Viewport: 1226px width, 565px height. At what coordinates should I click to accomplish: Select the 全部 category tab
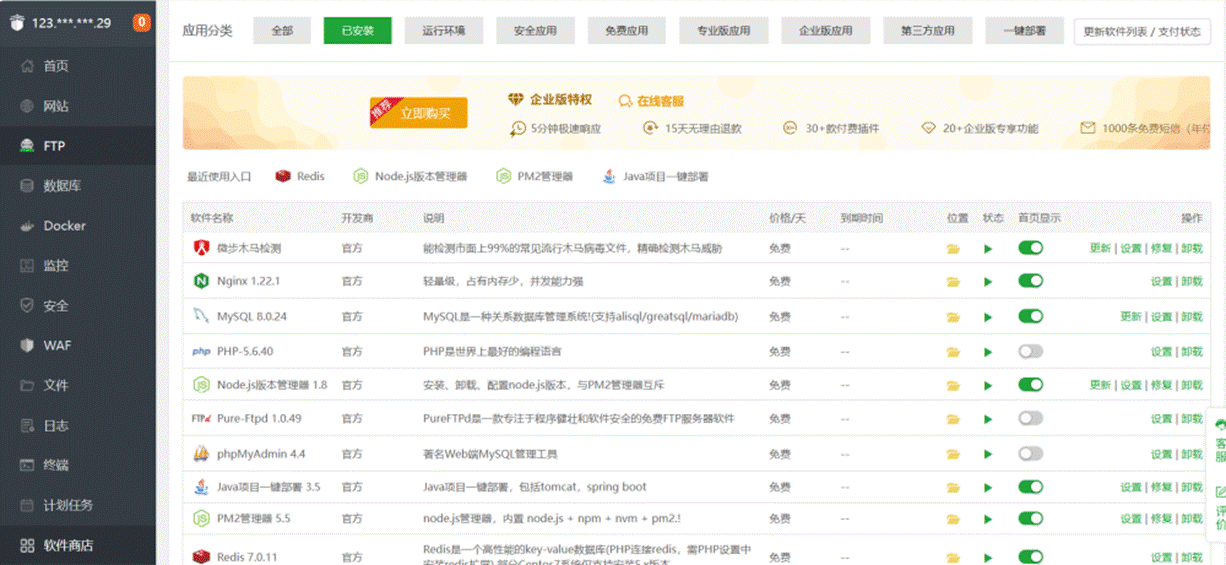pyautogui.click(x=282, y=31)
